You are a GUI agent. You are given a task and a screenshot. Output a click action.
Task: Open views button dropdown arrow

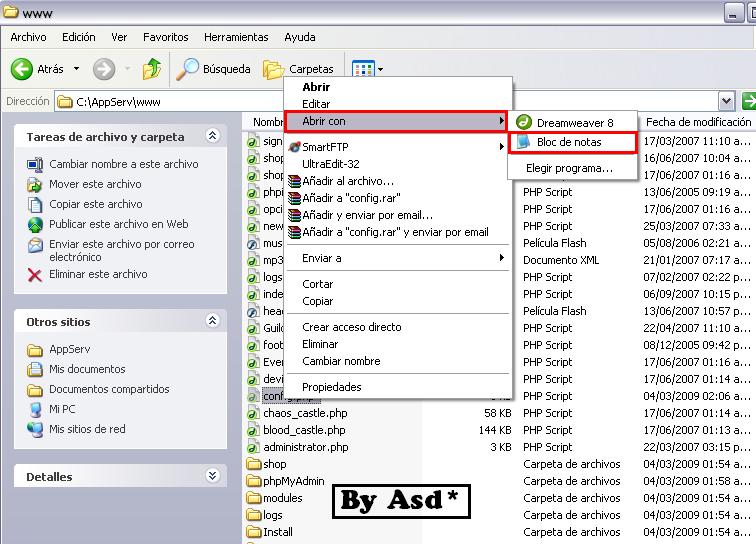coord(380,69)
